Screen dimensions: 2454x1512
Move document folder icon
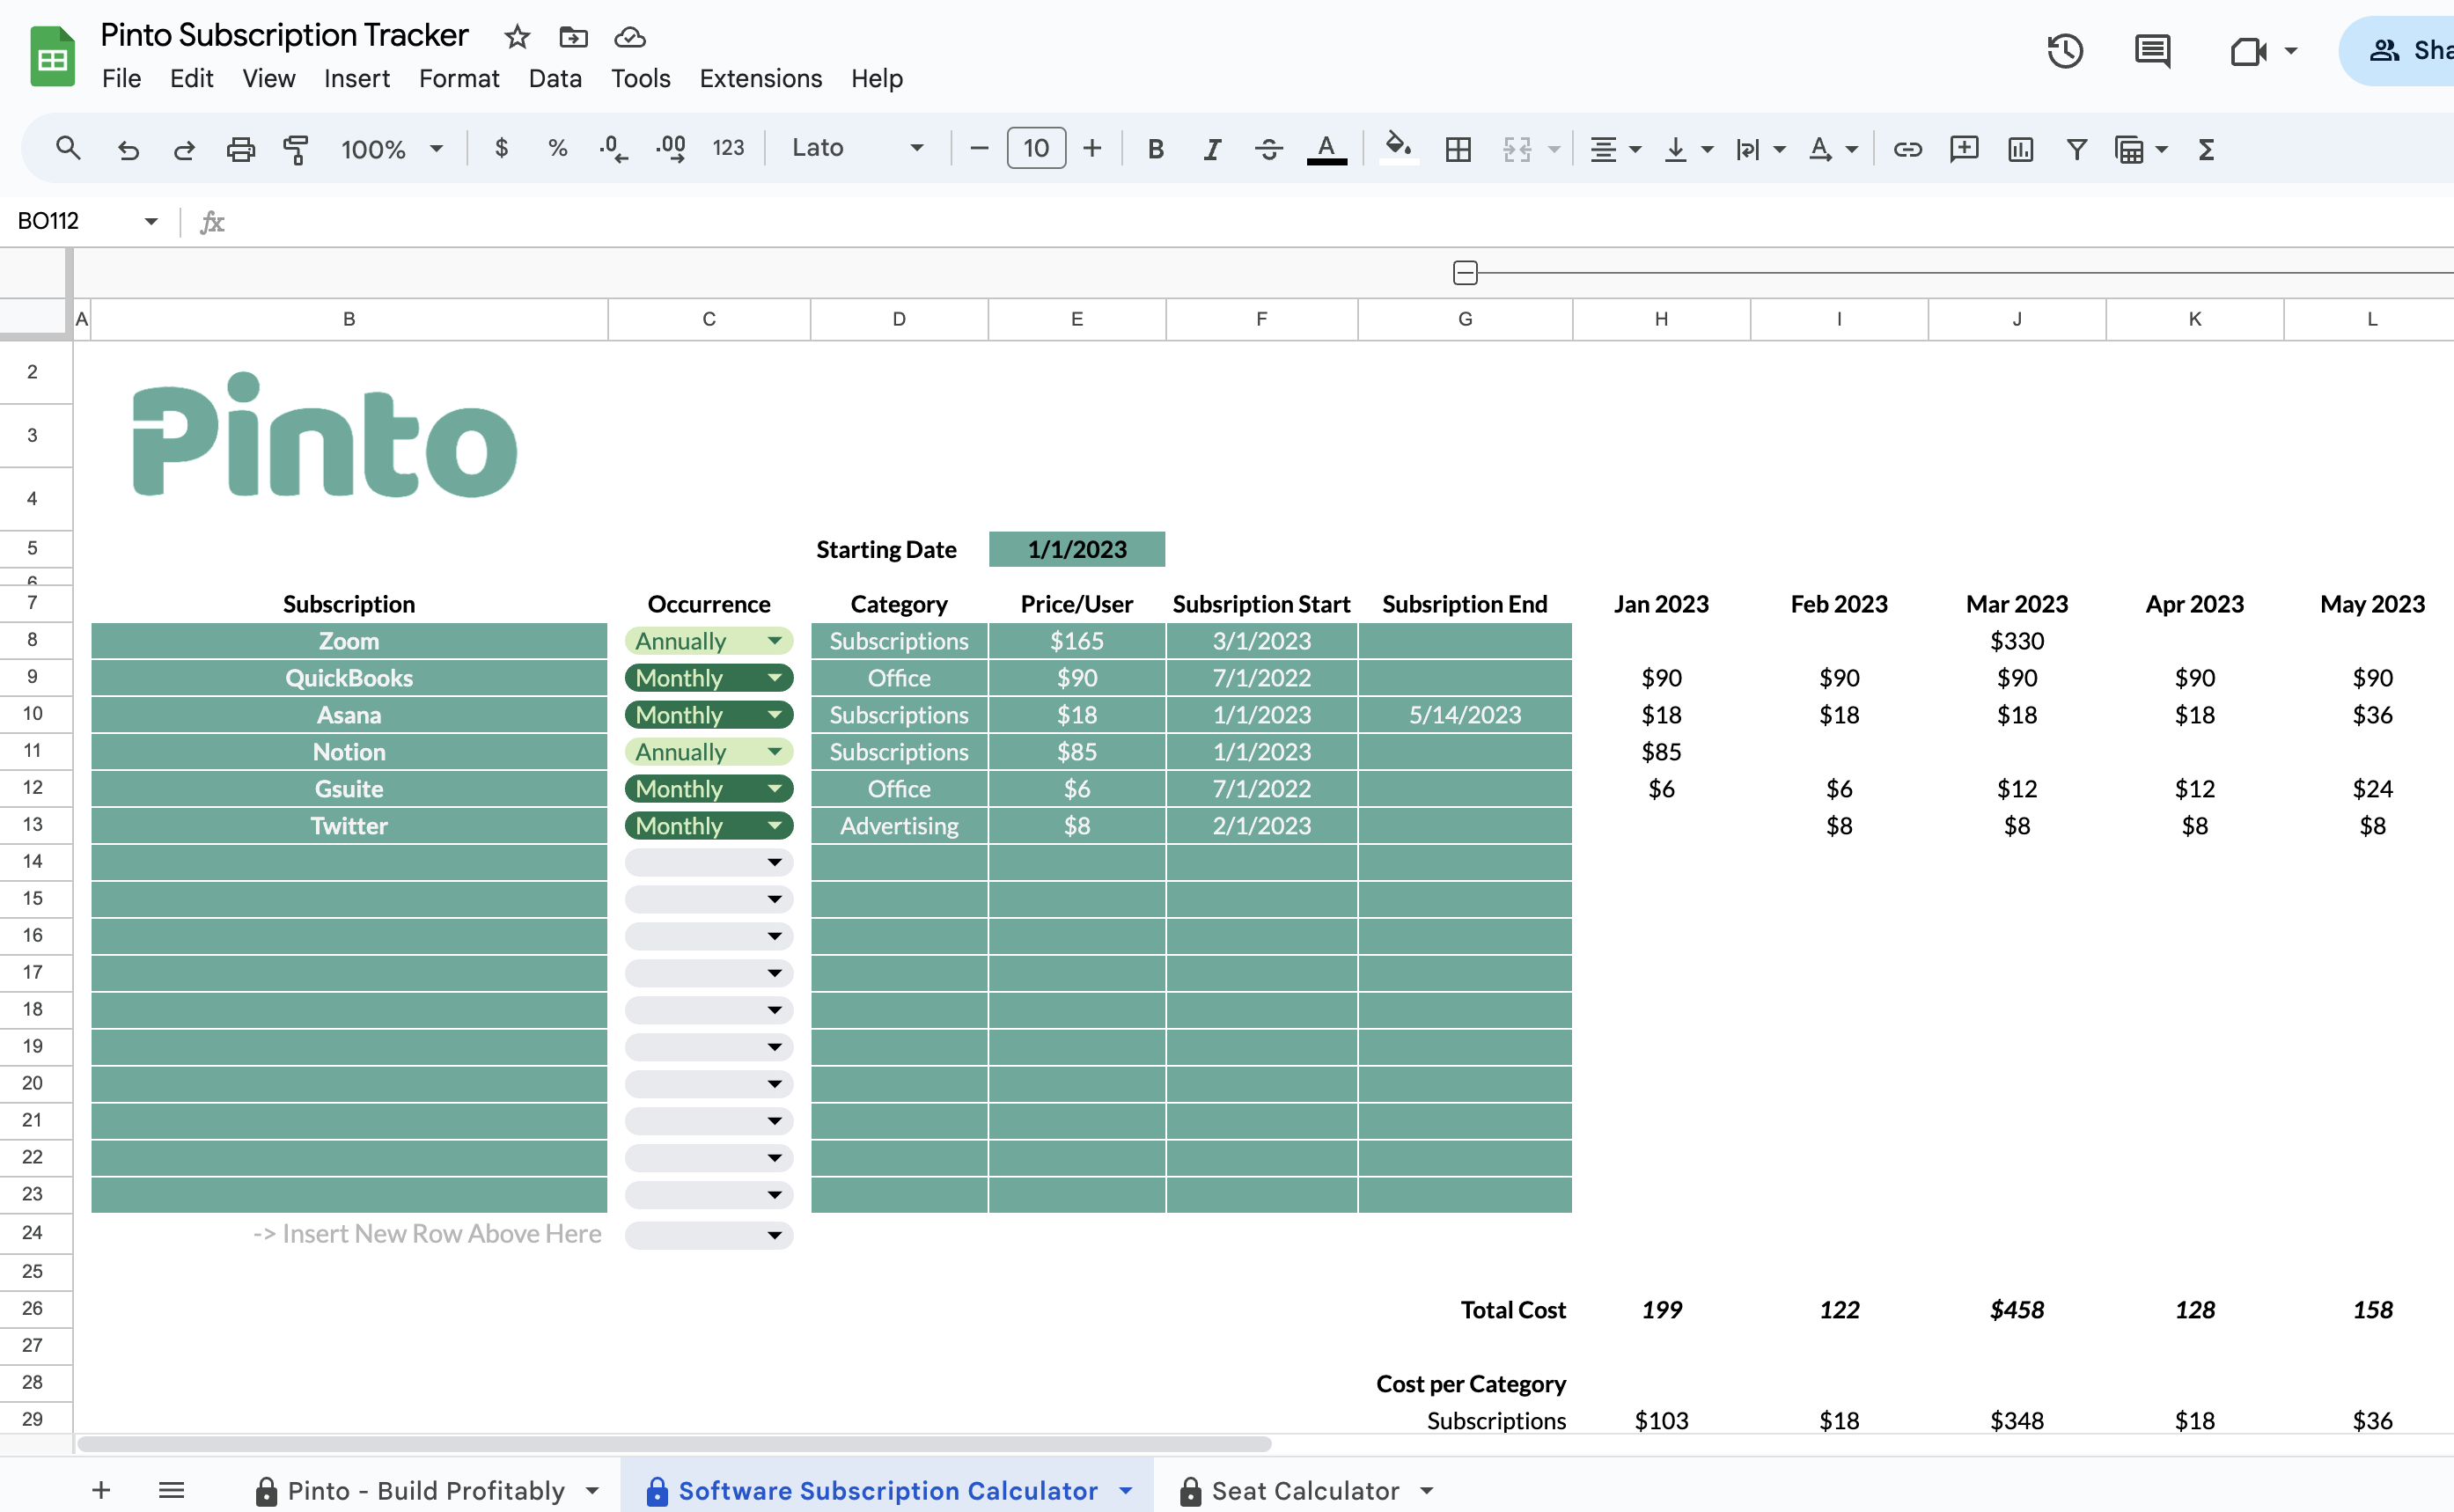(573, 37)
